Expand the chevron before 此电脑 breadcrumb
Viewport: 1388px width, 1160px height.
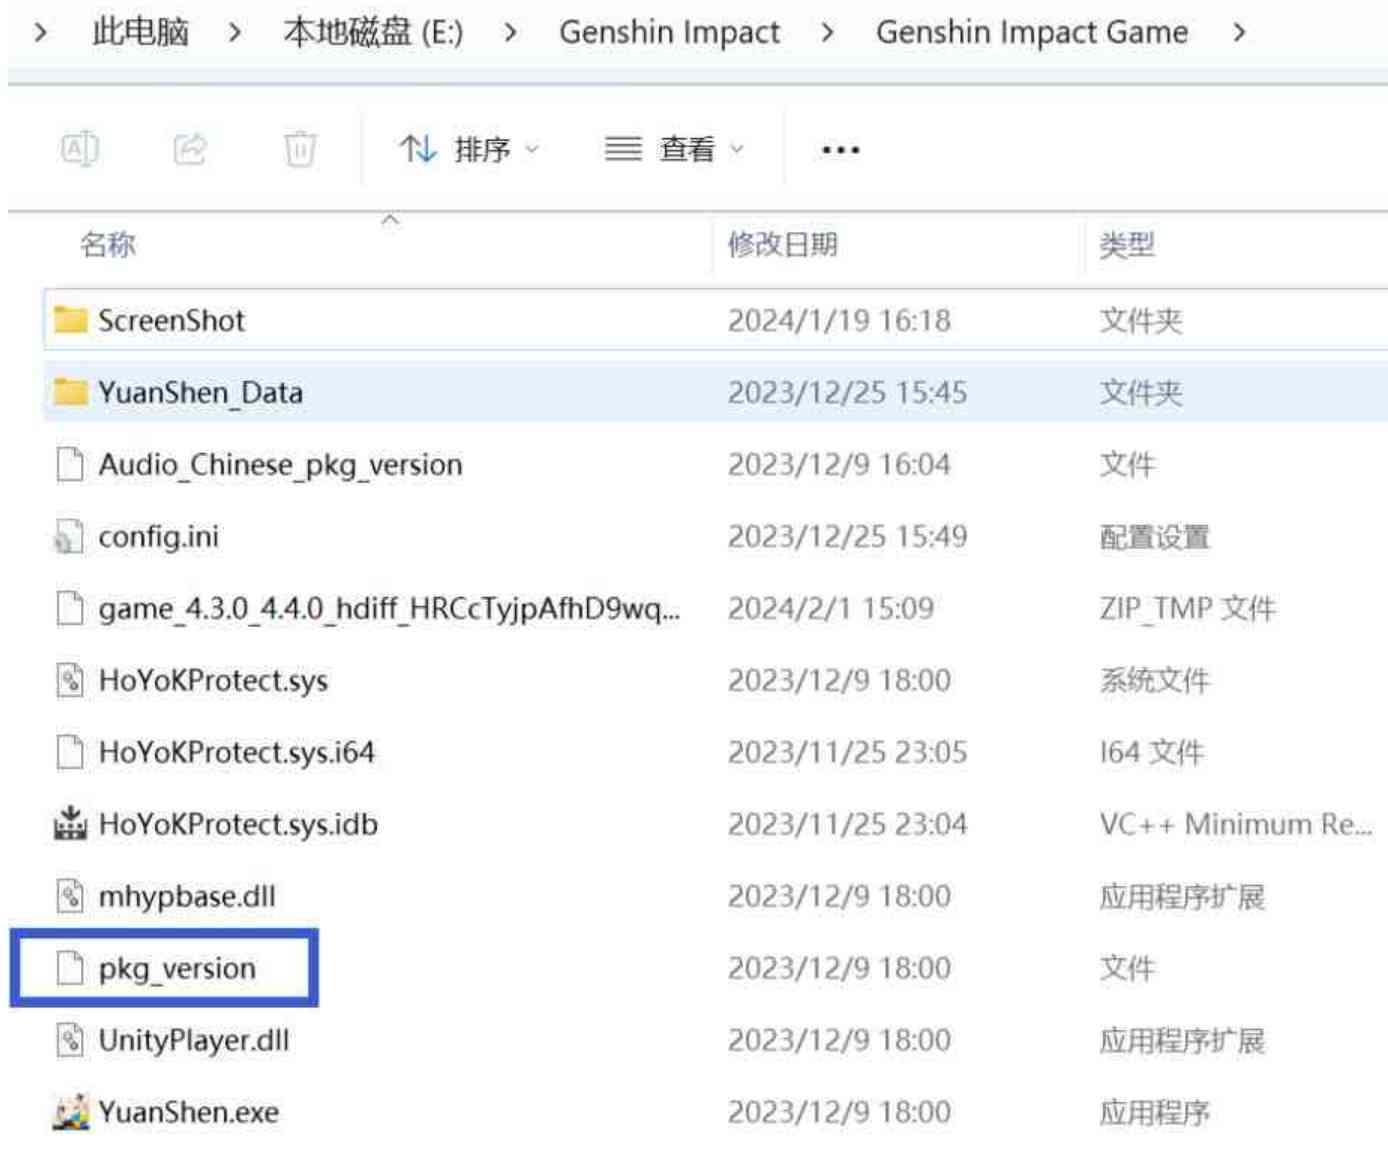click(41, 33)
